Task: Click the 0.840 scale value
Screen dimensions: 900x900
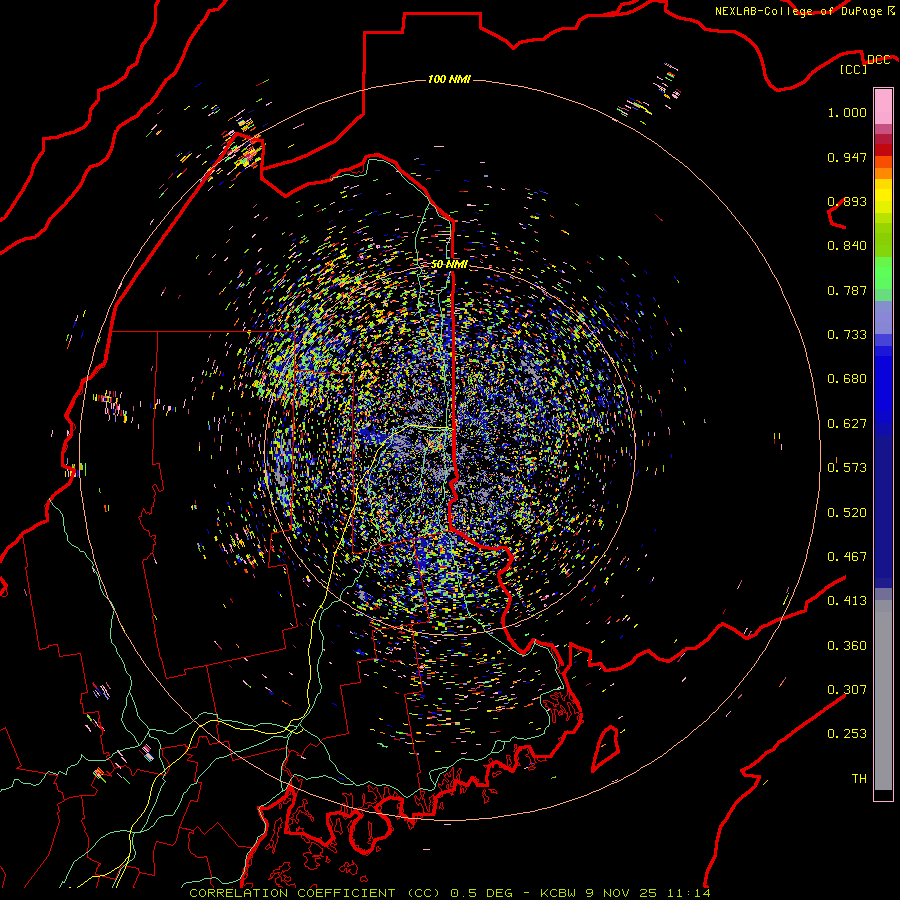Action: [x=847, y=246]
